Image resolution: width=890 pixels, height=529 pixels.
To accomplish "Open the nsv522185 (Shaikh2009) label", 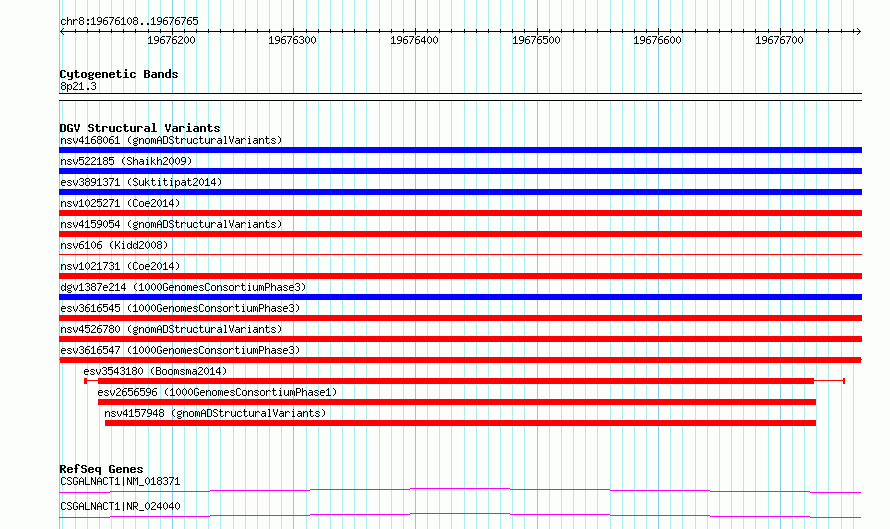I will 126,161.
